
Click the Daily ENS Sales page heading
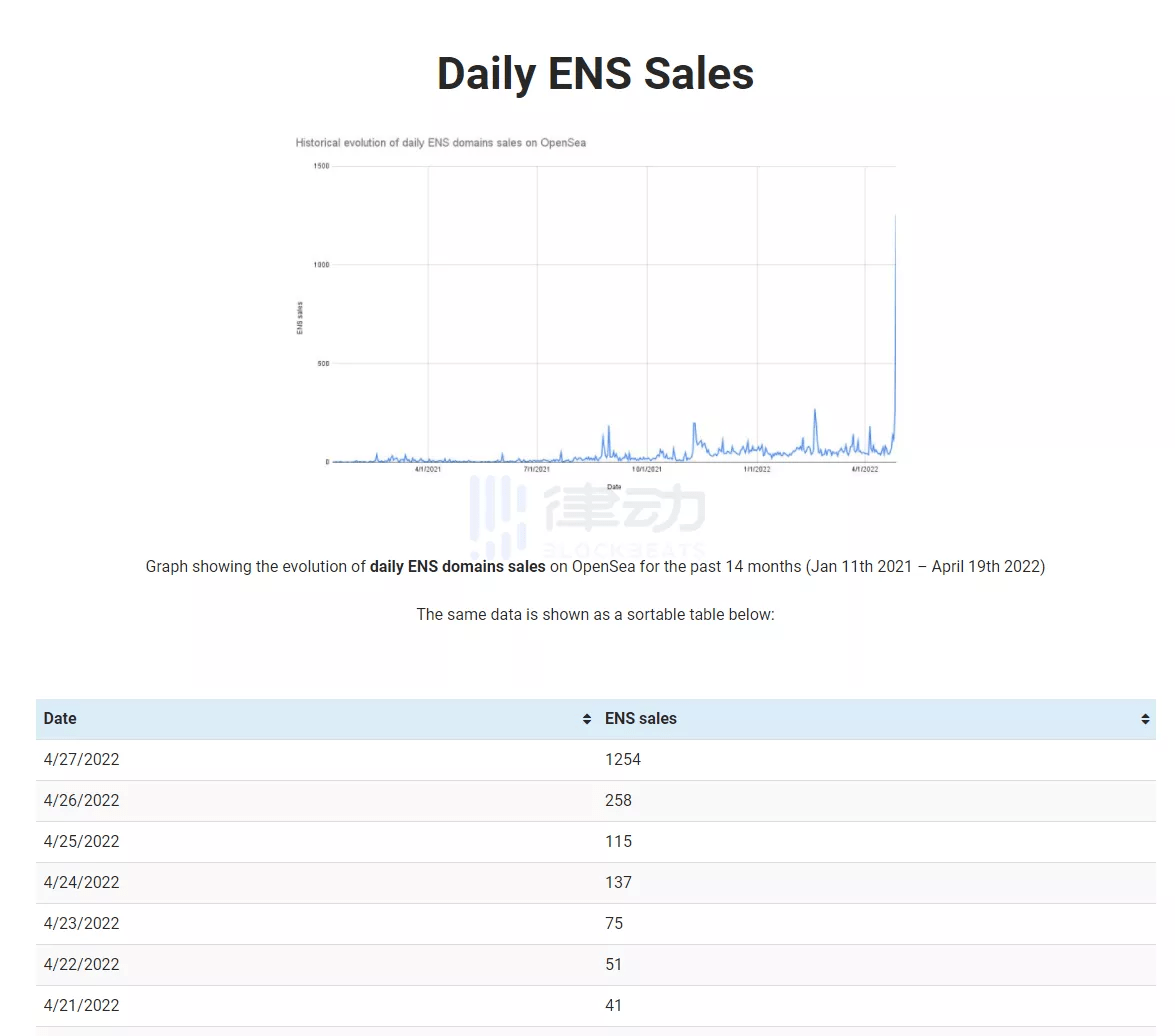tap(594, 73)
